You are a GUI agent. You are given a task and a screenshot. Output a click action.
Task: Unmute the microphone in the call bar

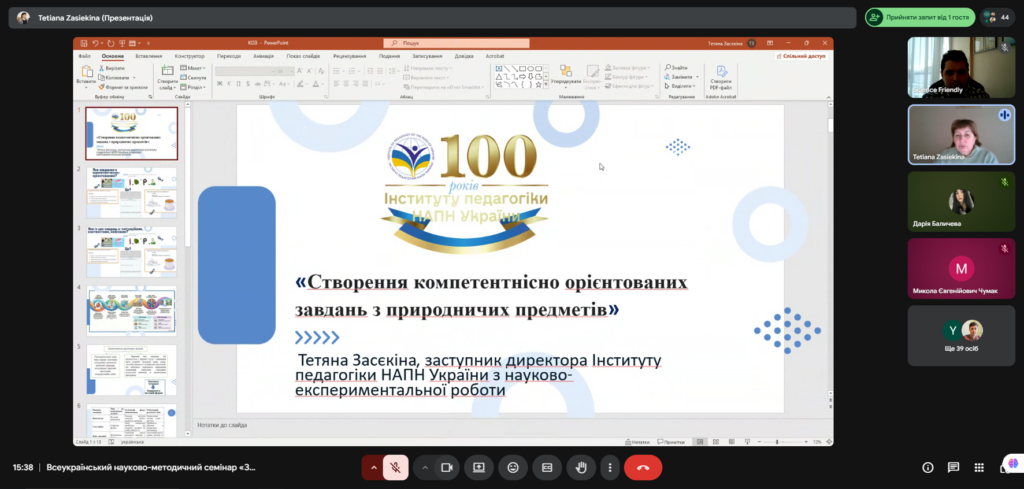[x=397, y=467]
